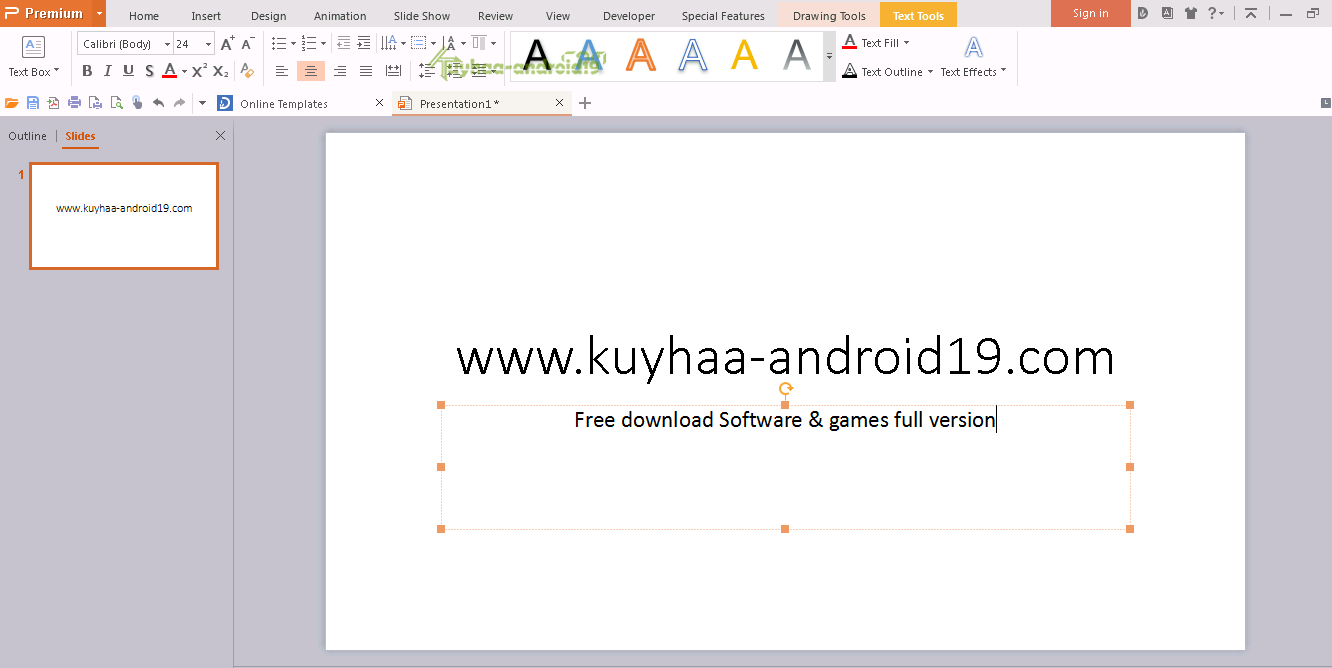Screen dimensions: 1332x668
Task: Justify the paragraph text
Action: click(x=366, y=71)
